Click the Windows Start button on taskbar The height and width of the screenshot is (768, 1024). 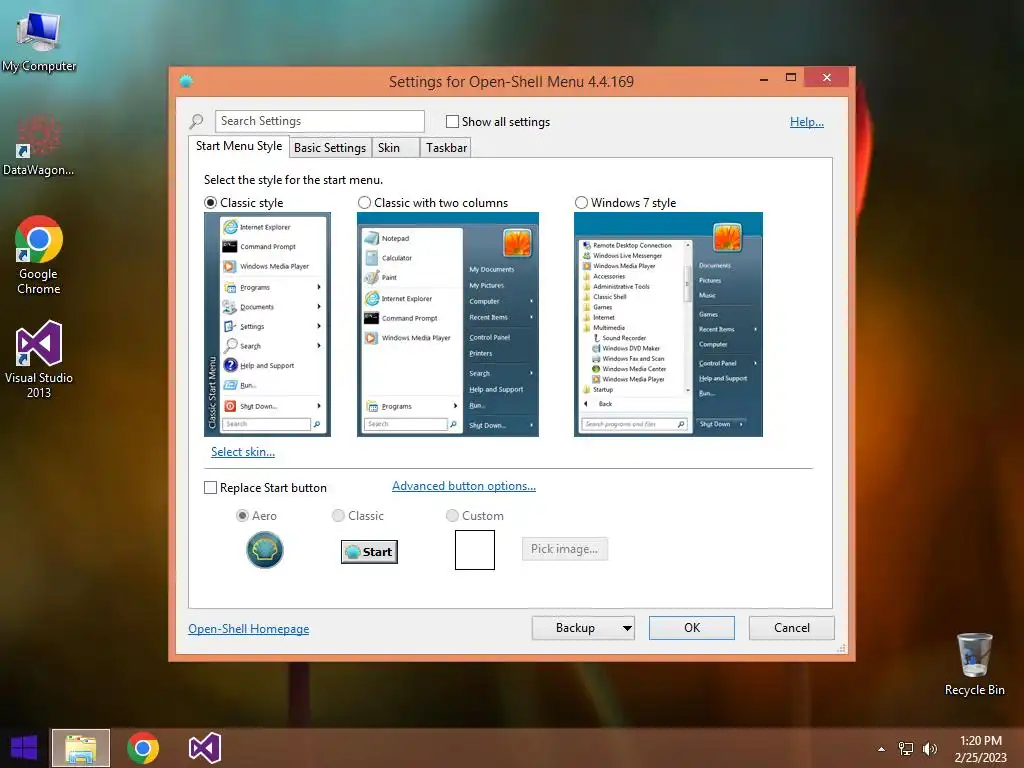[x=24, y=748]
